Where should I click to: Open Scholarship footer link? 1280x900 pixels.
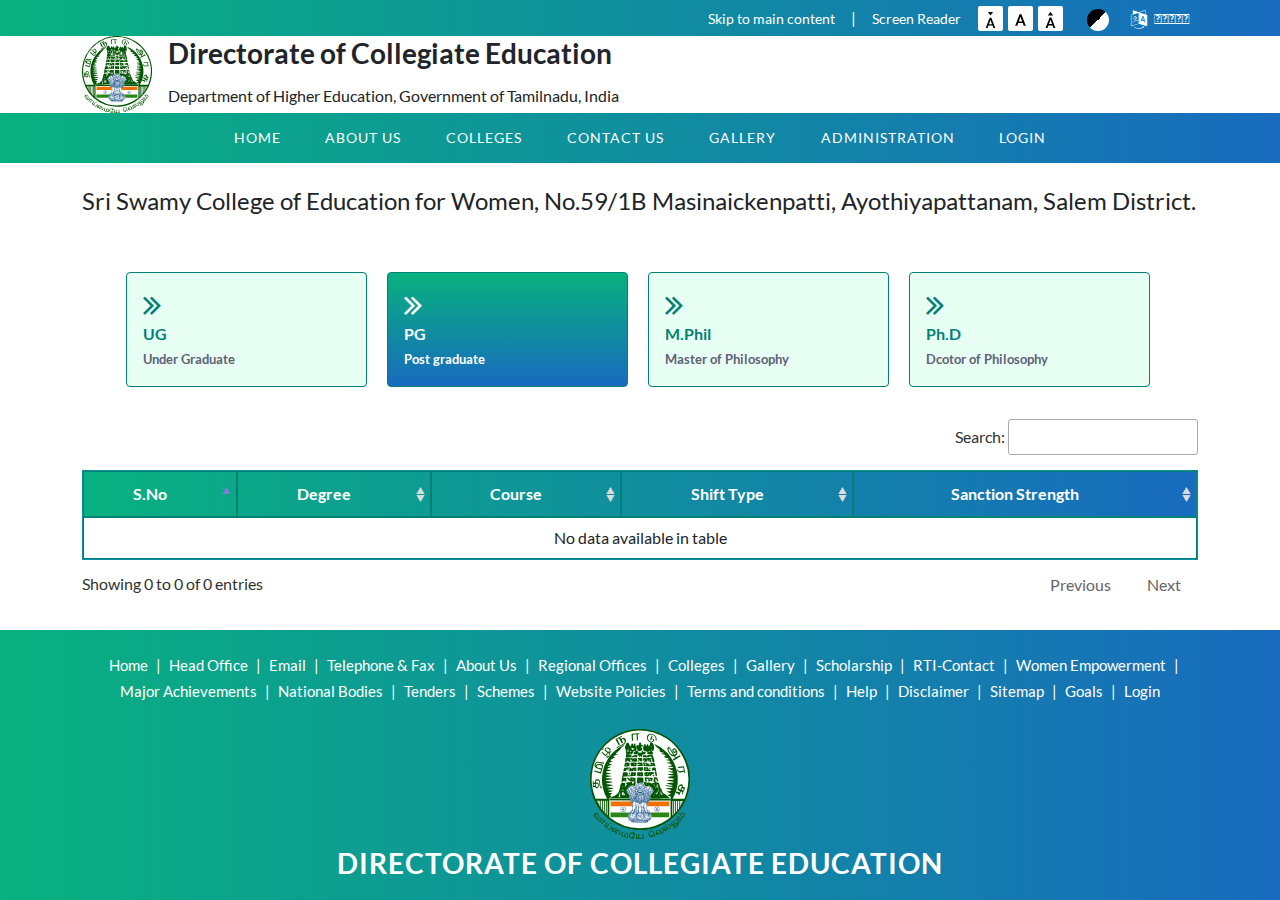click(x=854, y=665)
